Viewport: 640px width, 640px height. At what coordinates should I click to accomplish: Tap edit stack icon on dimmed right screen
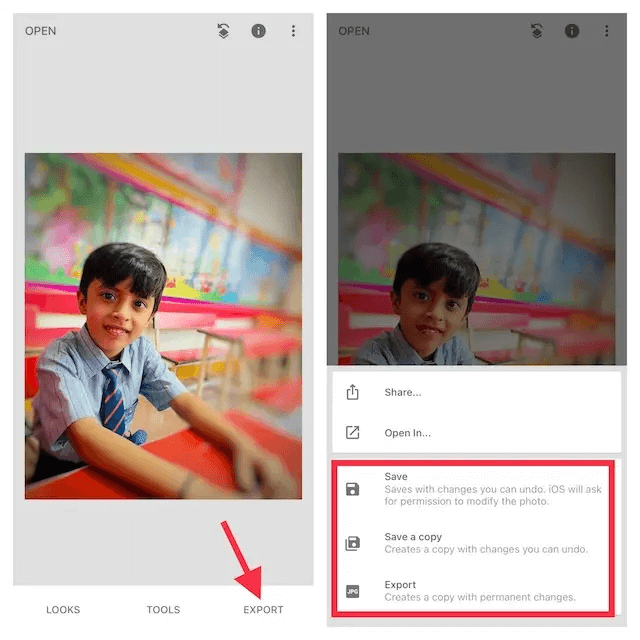point(537,31)
